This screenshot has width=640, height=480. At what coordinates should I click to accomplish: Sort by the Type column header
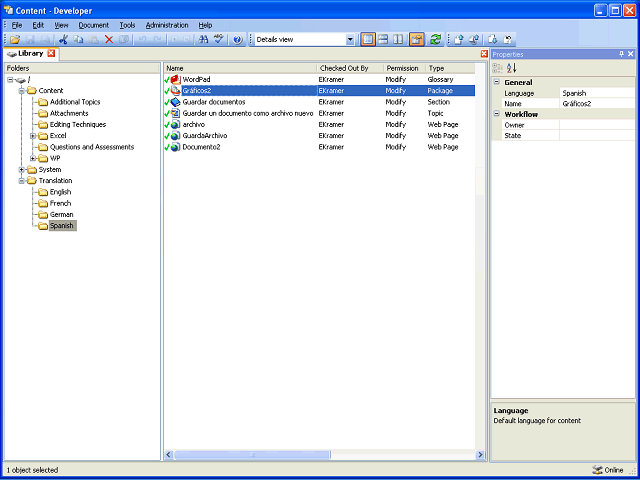point(450,68)
